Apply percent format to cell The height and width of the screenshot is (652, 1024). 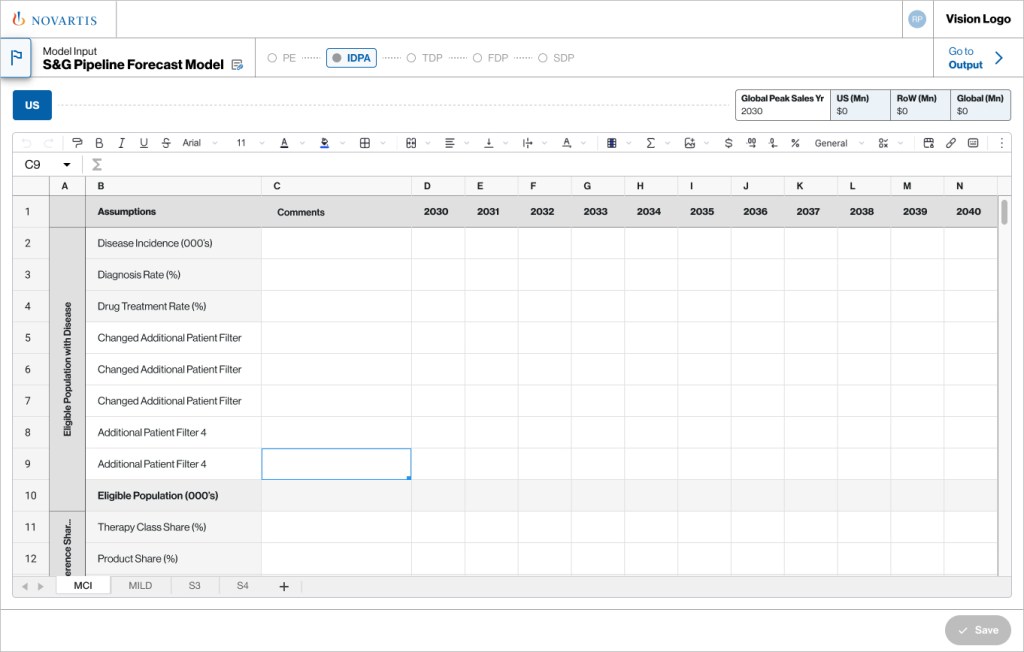(795, 143)
